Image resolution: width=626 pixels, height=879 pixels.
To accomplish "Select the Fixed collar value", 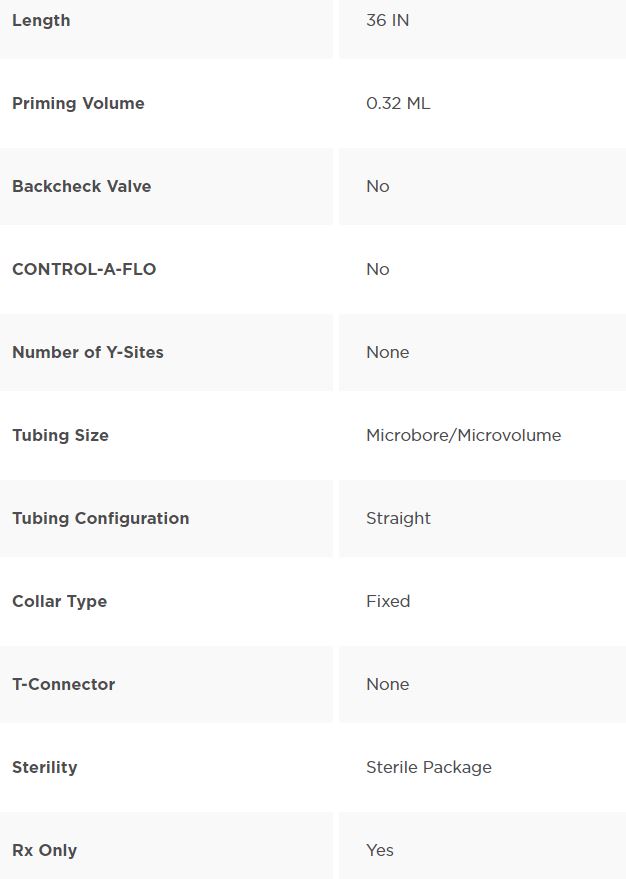I will coord(388,601).
